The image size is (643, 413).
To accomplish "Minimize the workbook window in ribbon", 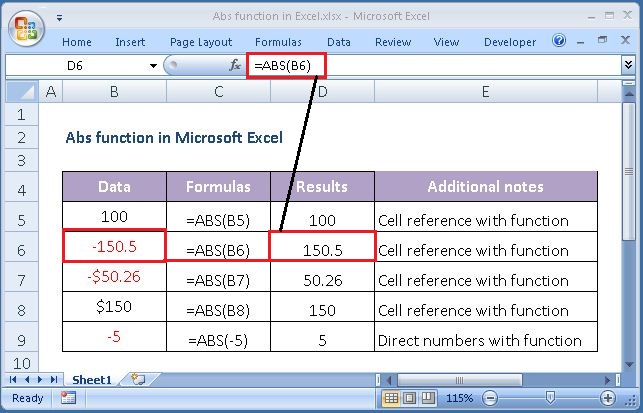I will coord(580,42).
